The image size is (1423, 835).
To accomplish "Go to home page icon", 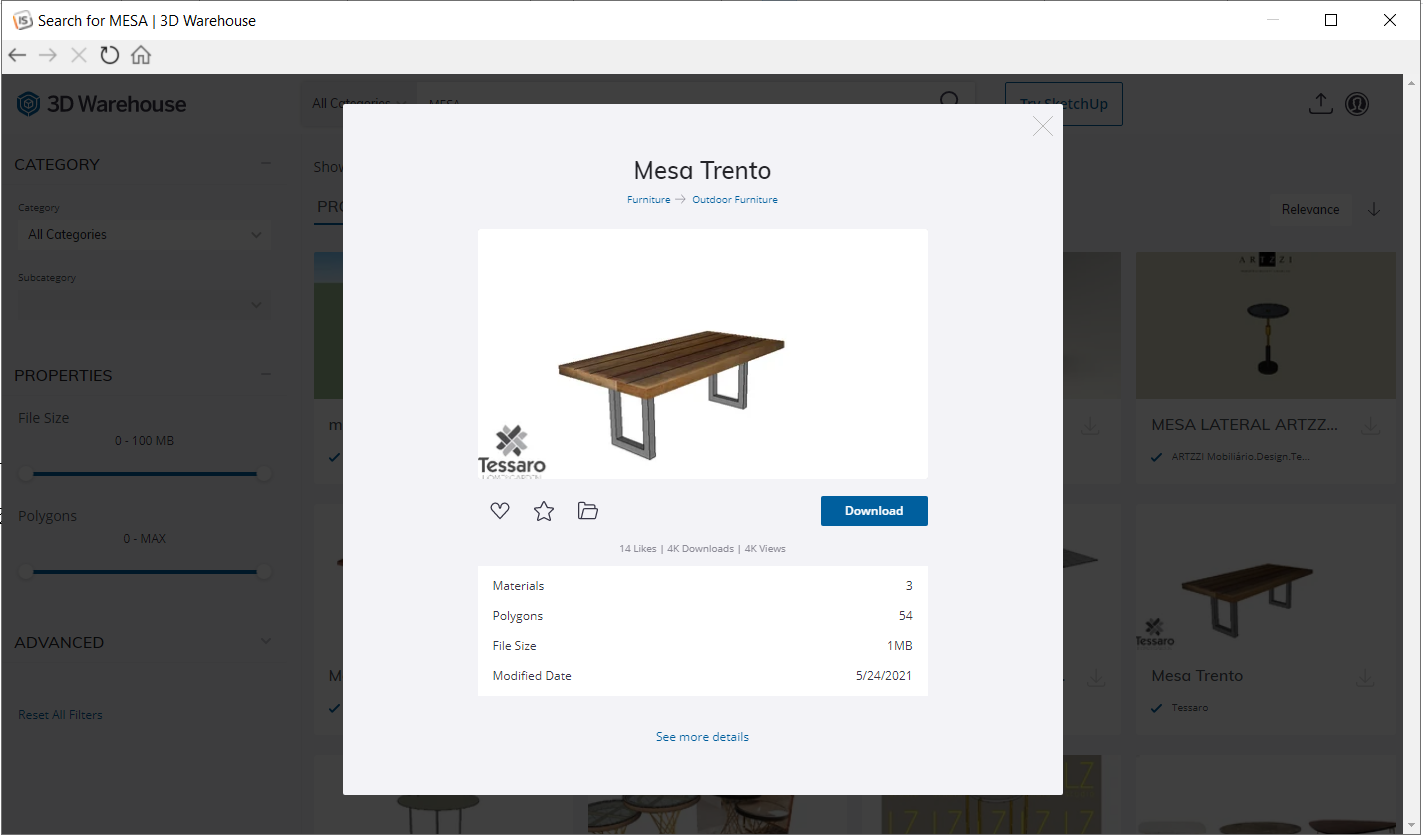I will (141, 55).
